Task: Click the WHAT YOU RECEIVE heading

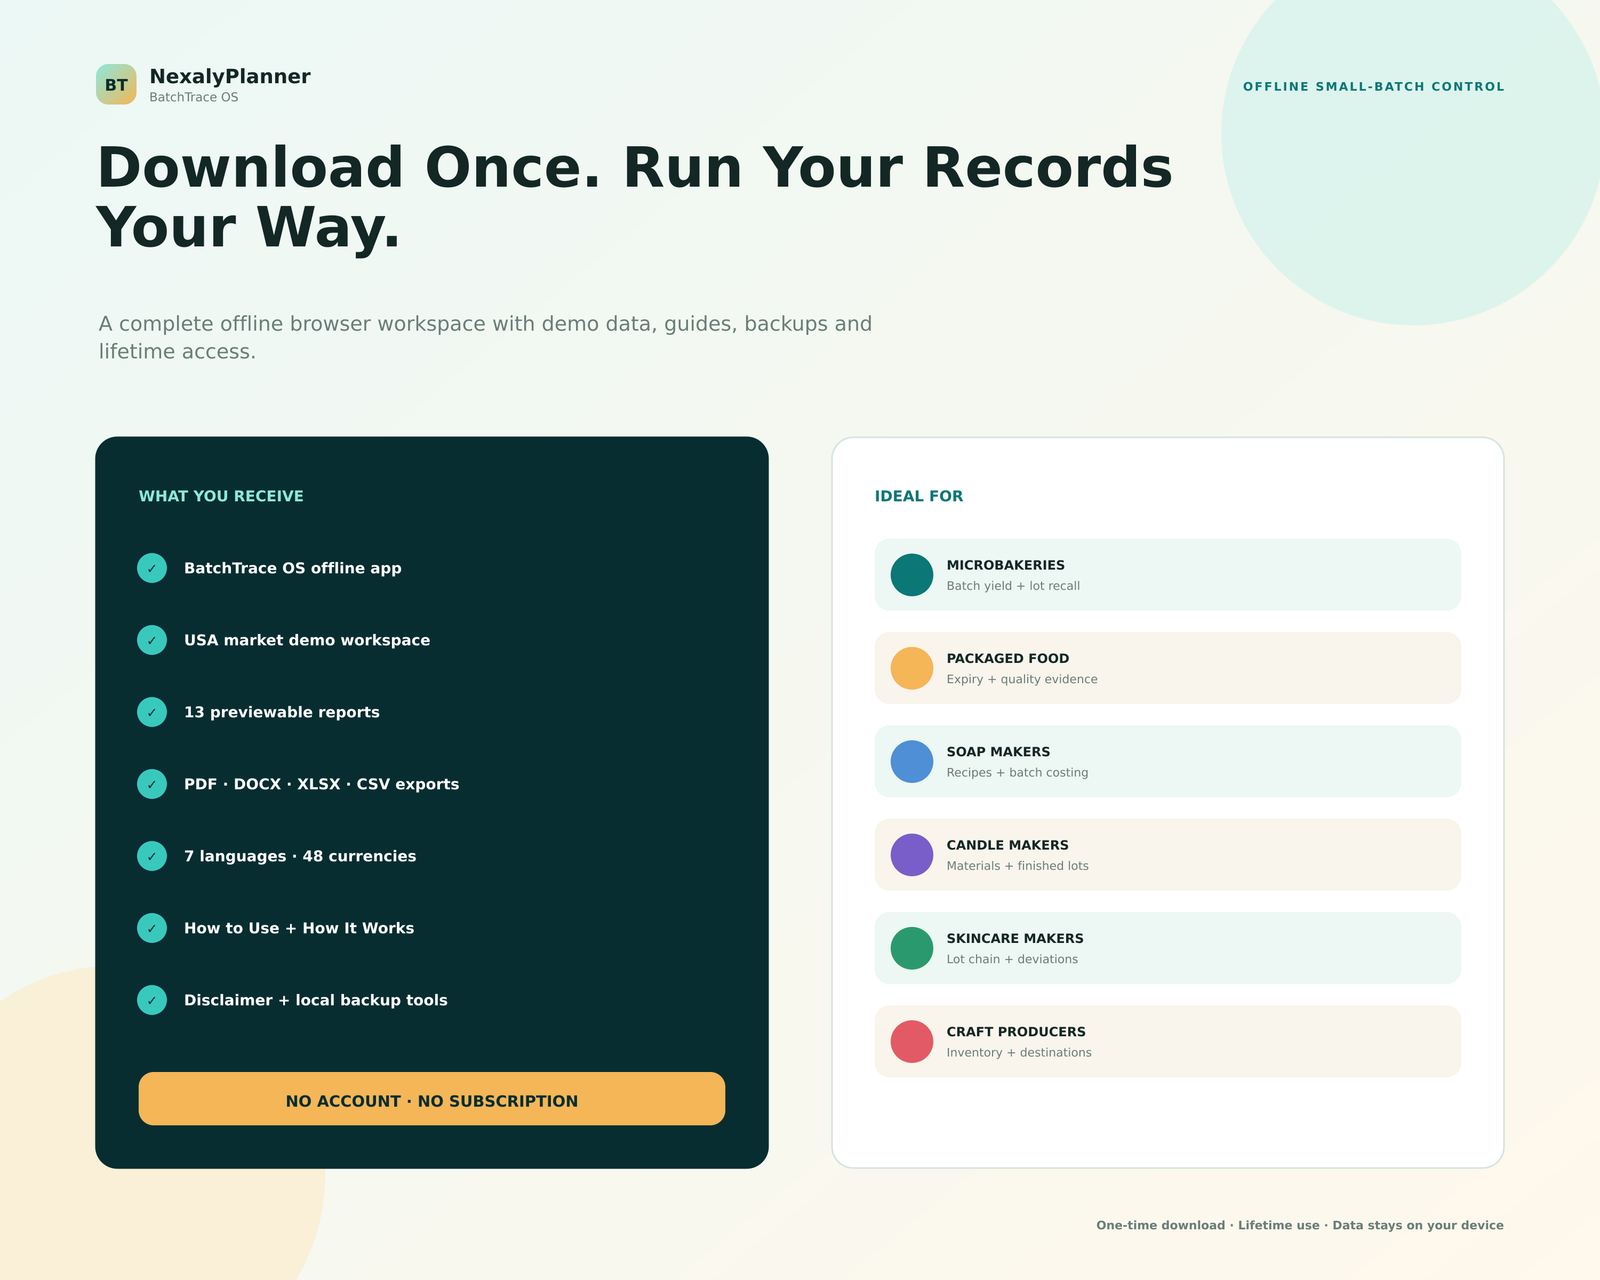Action: pos(221,496)
